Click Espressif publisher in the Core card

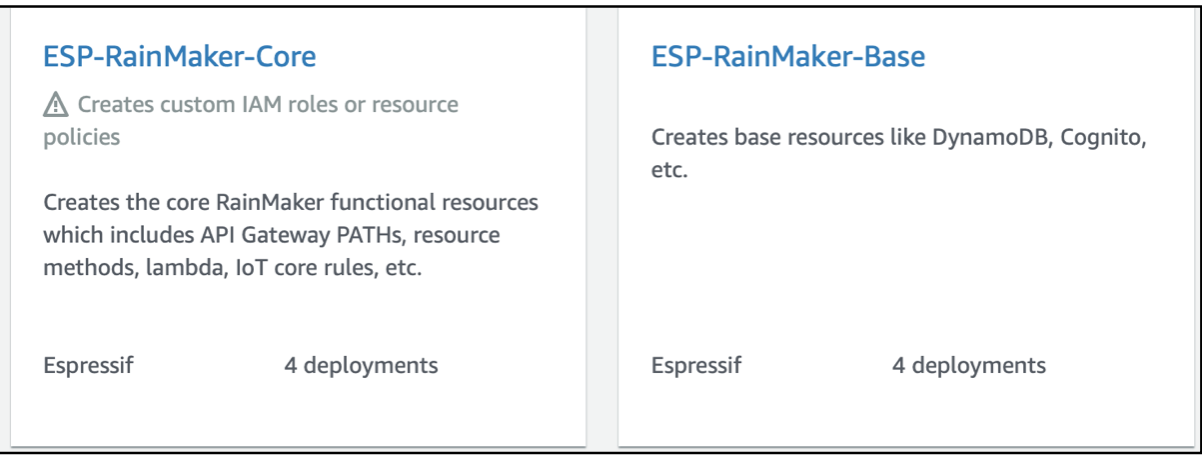(88, 365)
